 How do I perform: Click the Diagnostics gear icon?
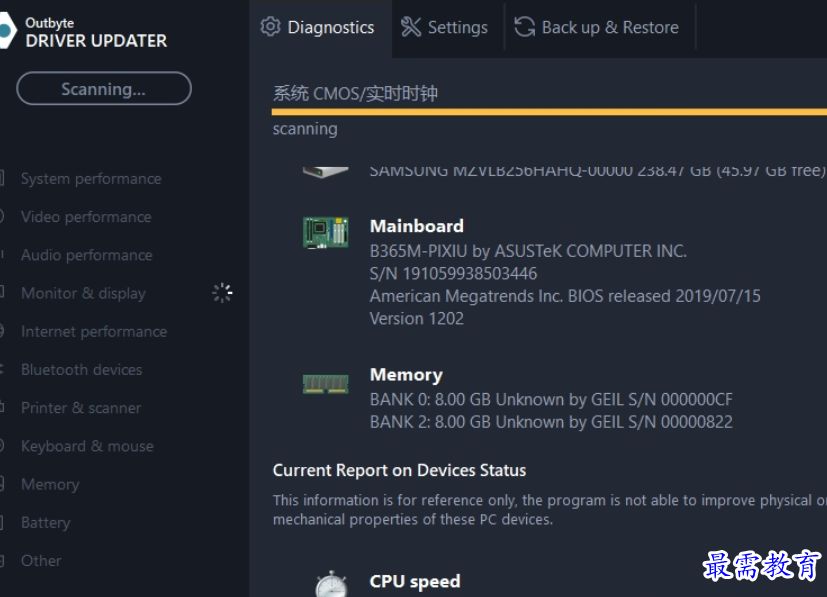point(271,27)
